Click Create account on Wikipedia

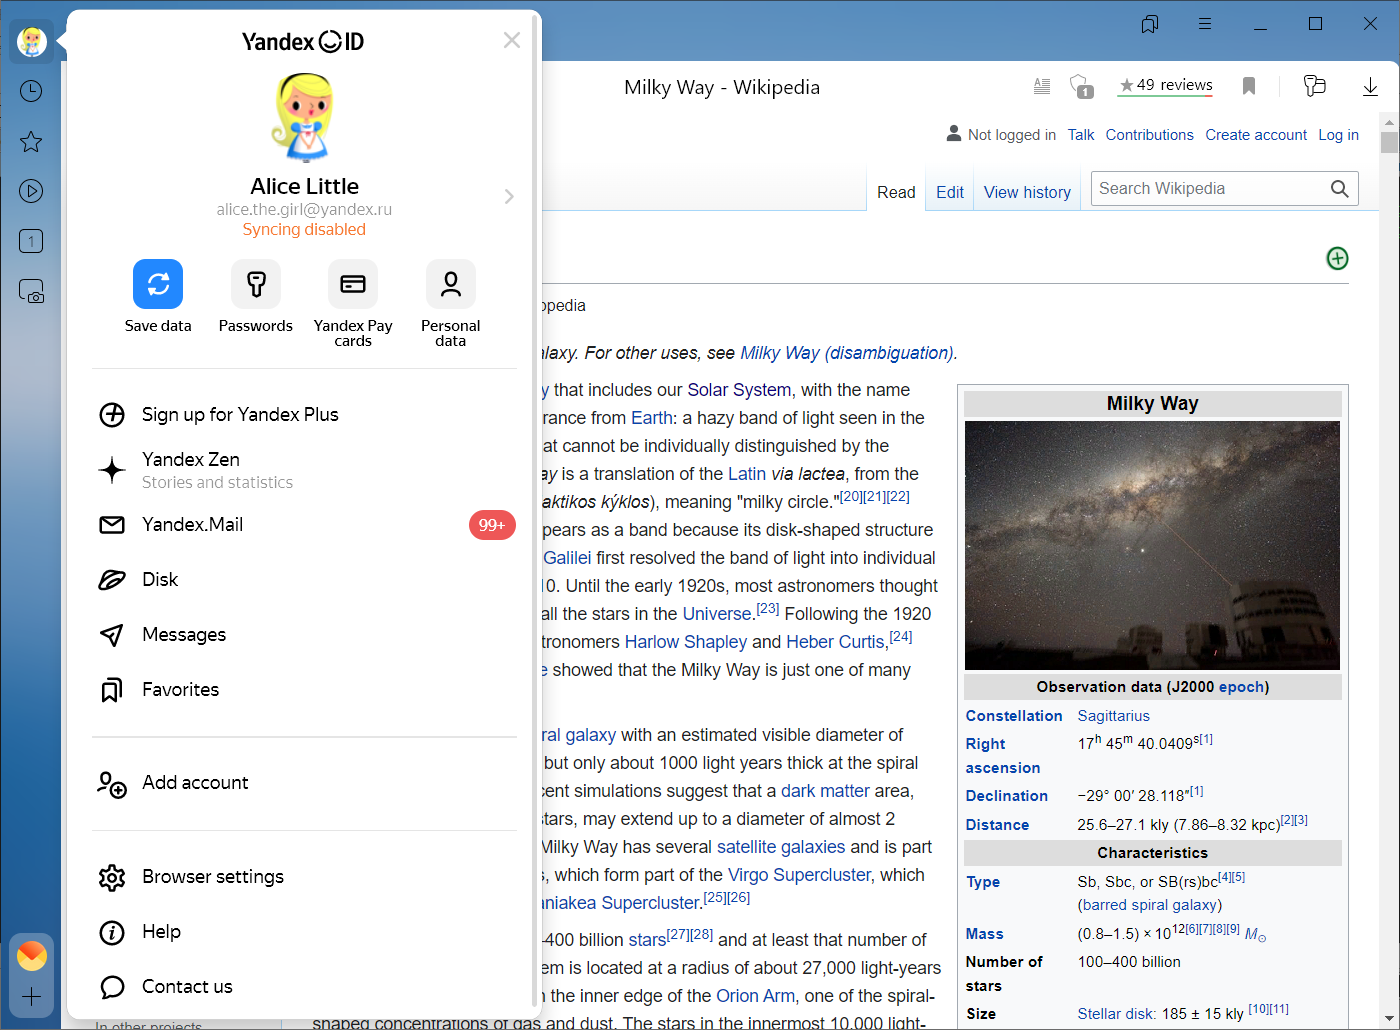click(x=1256, y=135)
